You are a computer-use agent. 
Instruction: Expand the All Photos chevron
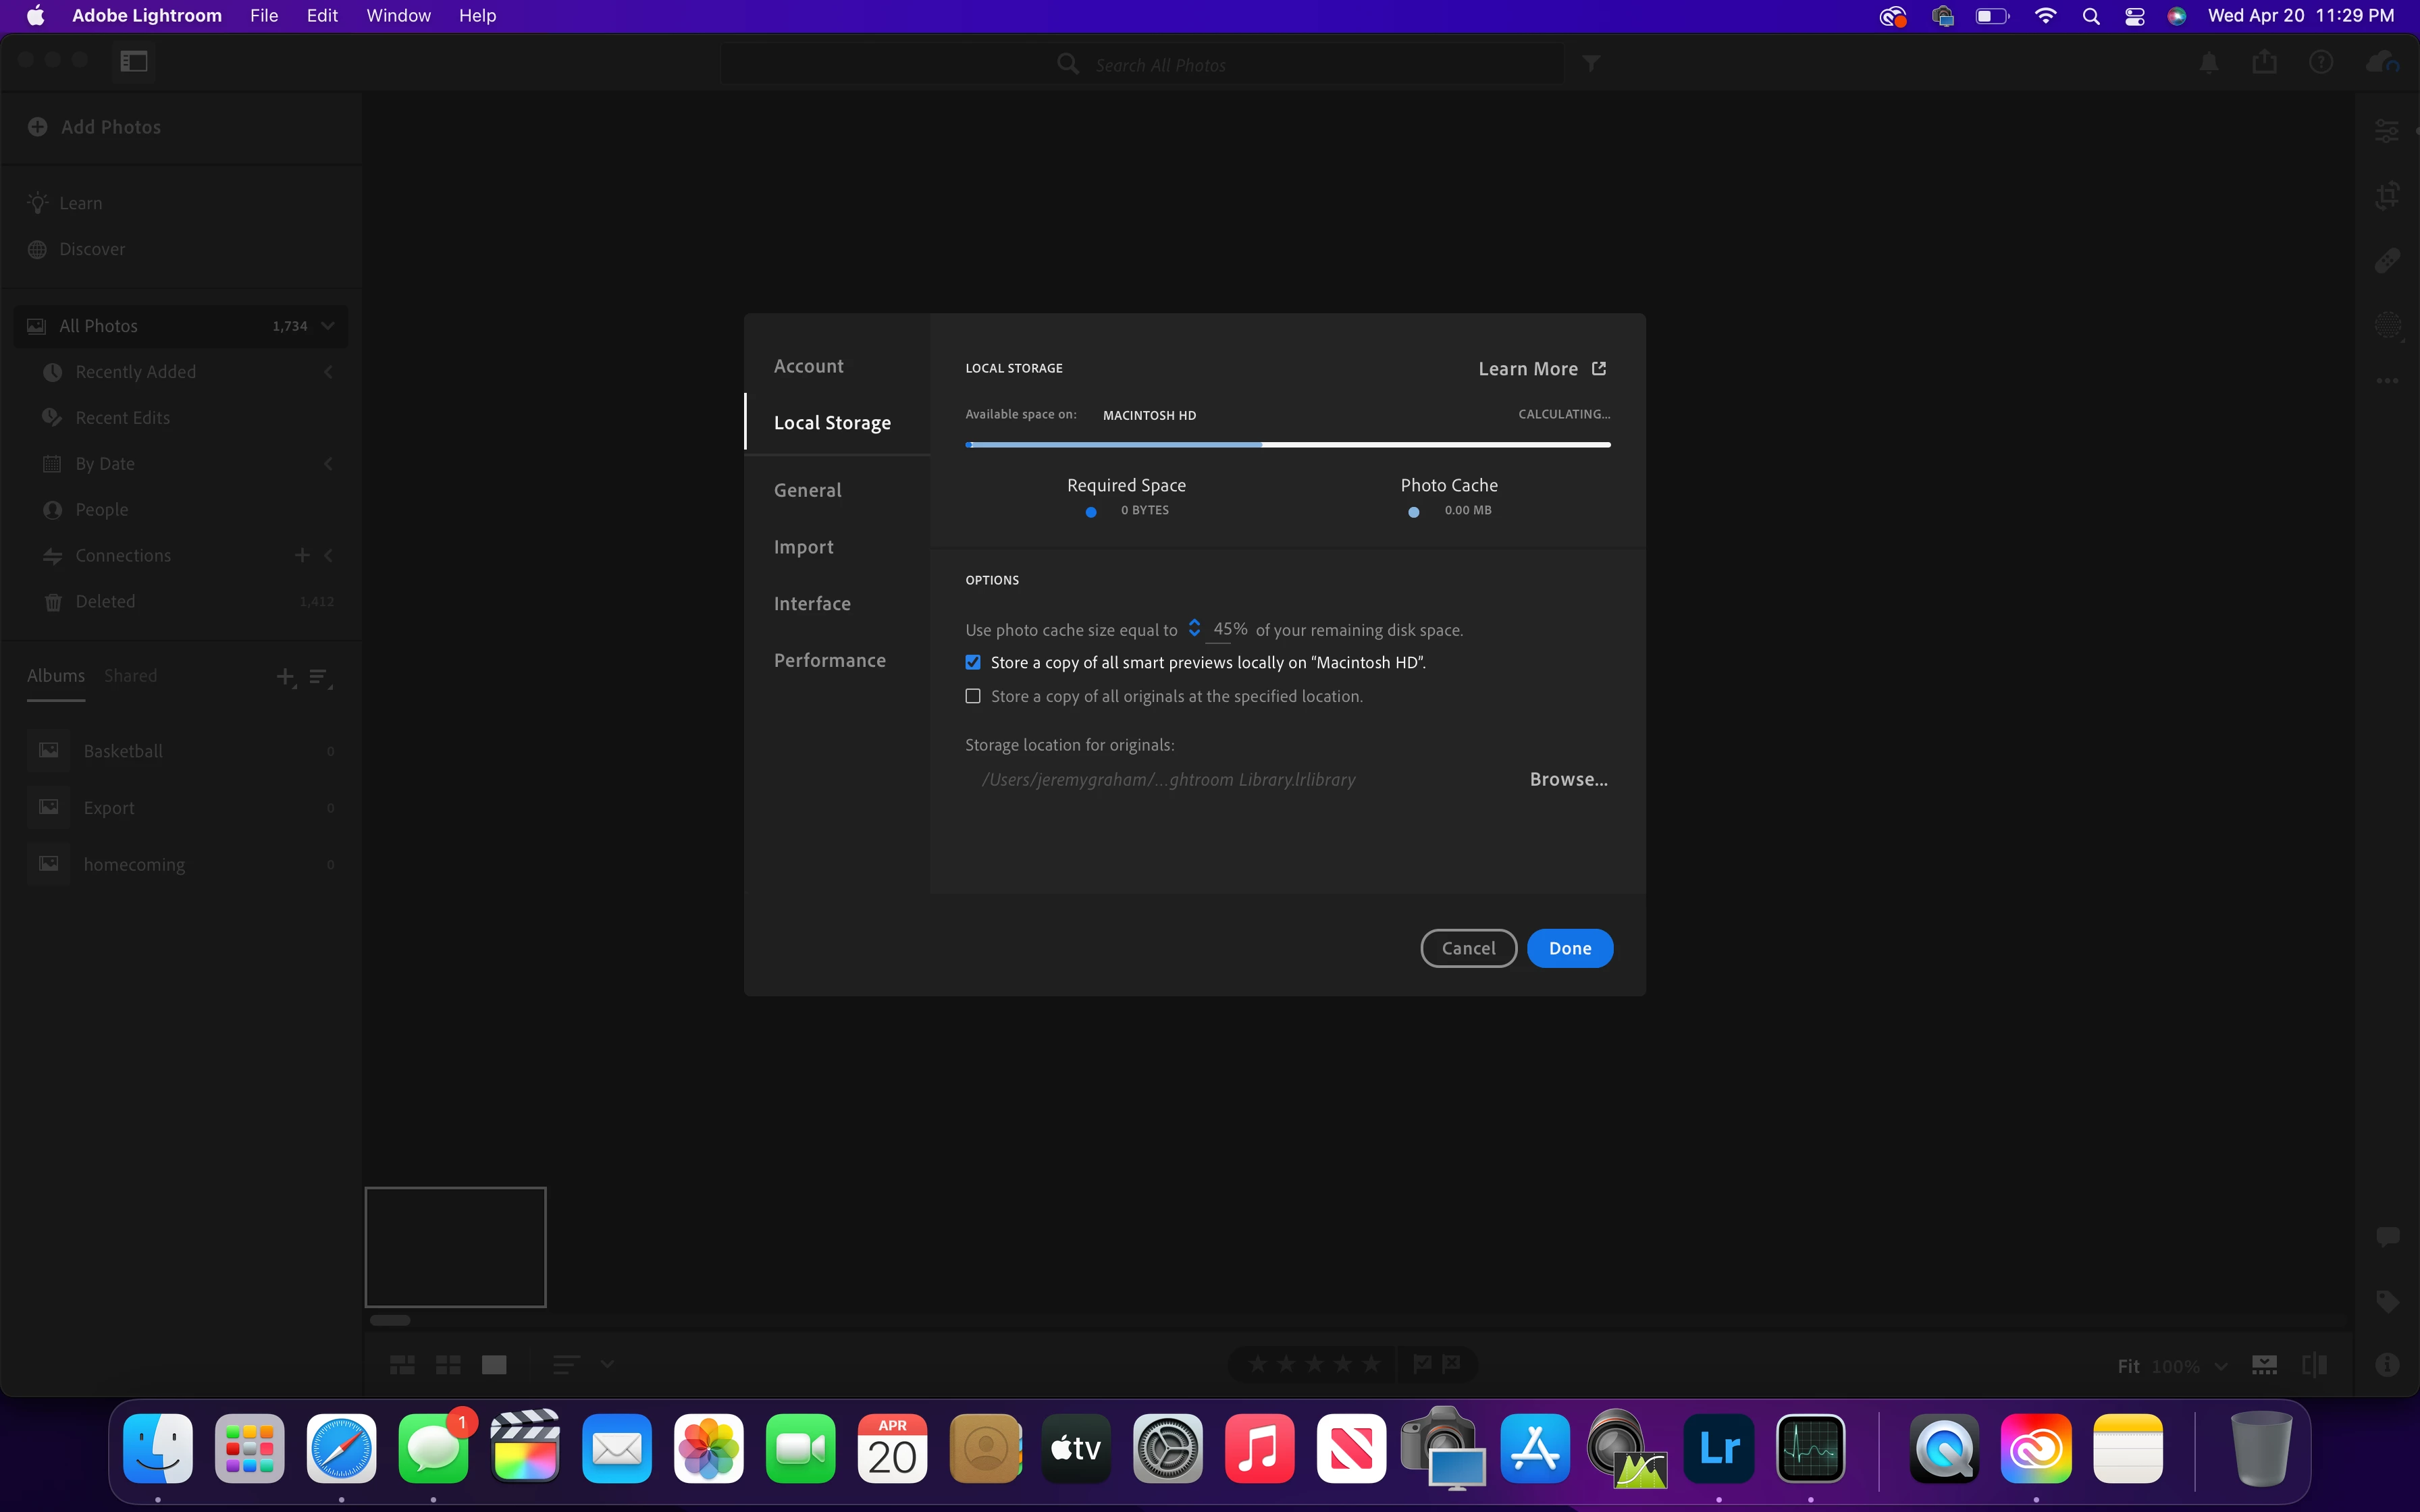point(328,326)
